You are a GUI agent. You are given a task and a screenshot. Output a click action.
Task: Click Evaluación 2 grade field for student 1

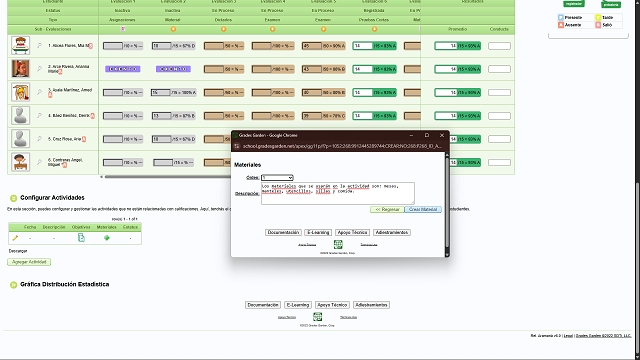coord(161,46)
